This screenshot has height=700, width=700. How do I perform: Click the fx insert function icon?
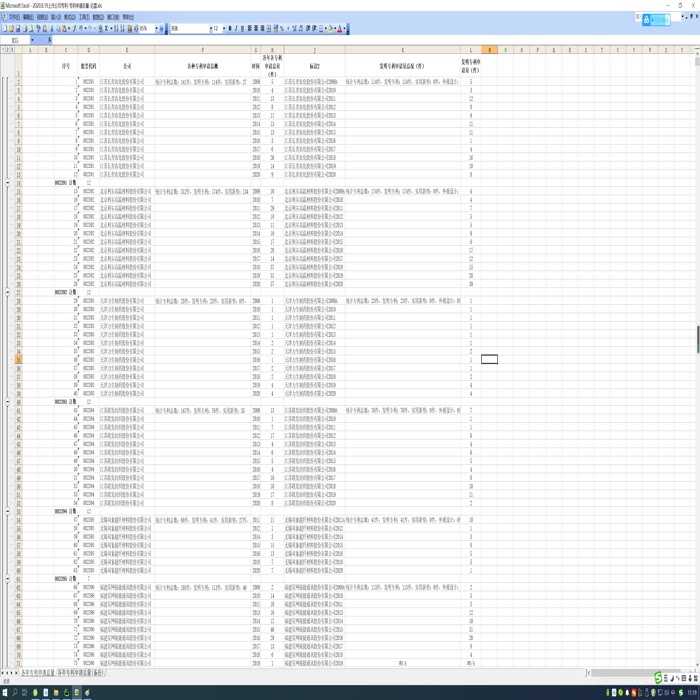(50, 40)
